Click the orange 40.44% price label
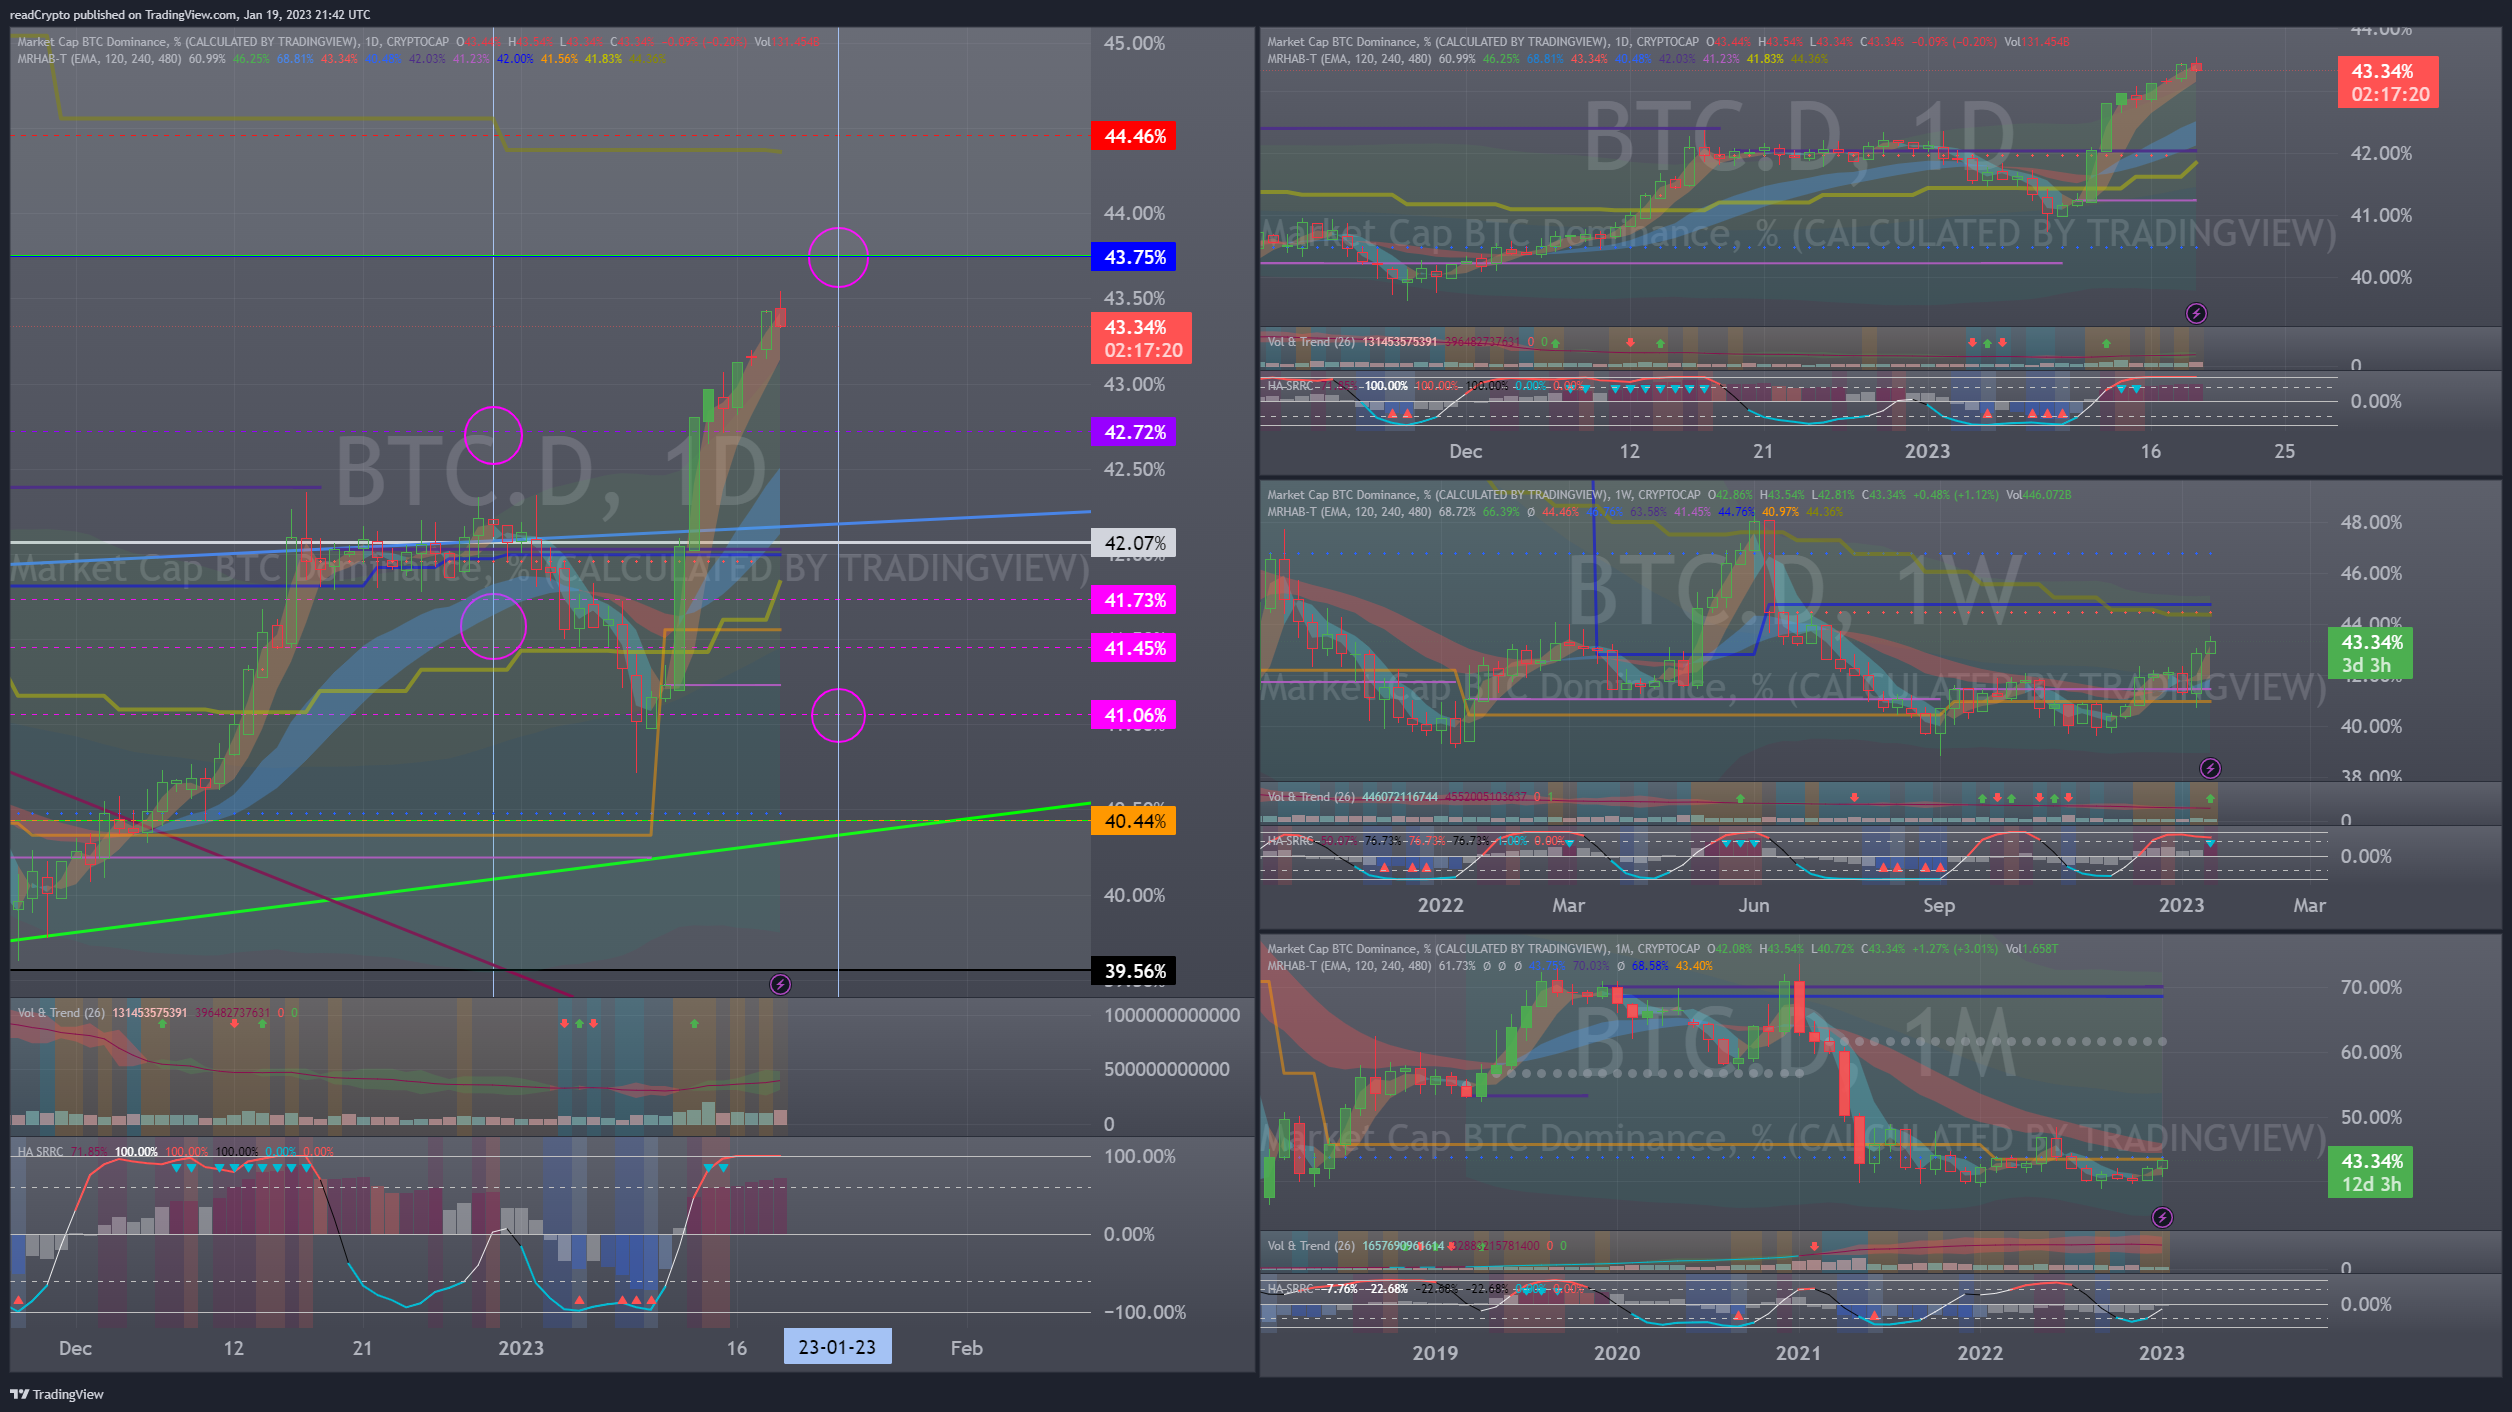 1134,821
